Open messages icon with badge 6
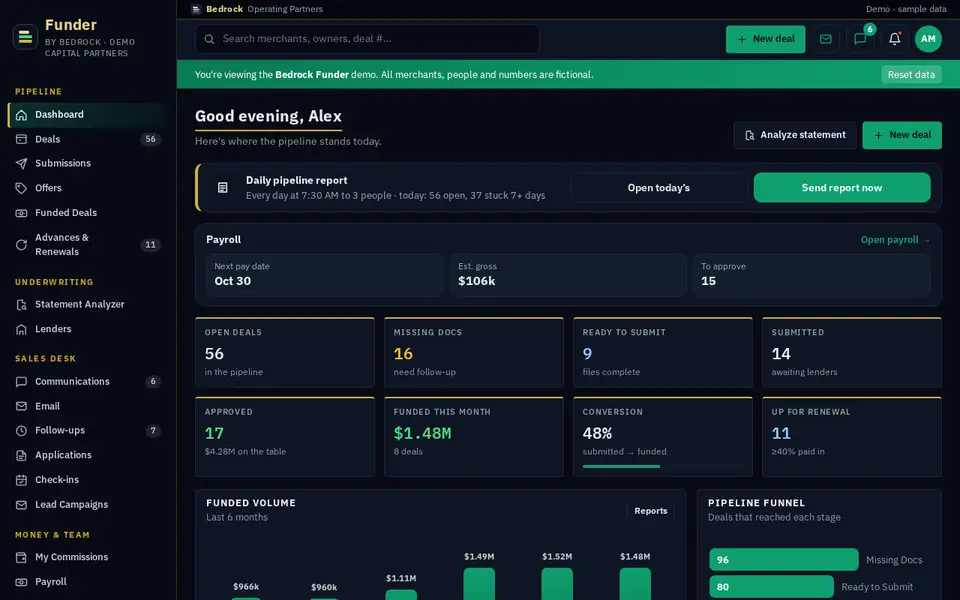This screenshot has width=960, height=600. [860, 39]
